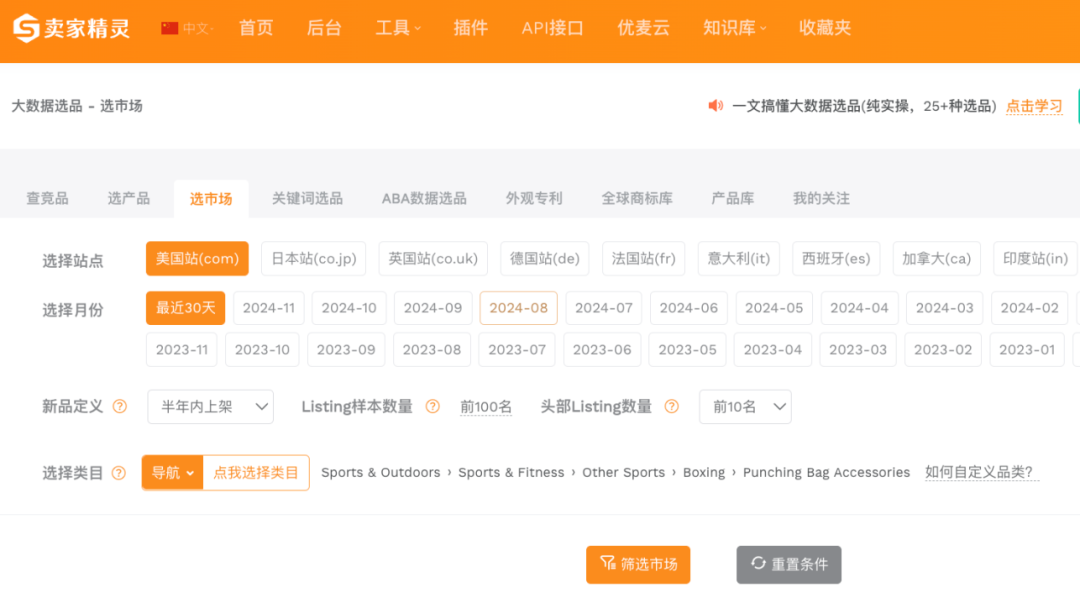Open the 半年内上架 dropdown
1080x603 pixels.
pyautogui.click(x=211, y=407)
